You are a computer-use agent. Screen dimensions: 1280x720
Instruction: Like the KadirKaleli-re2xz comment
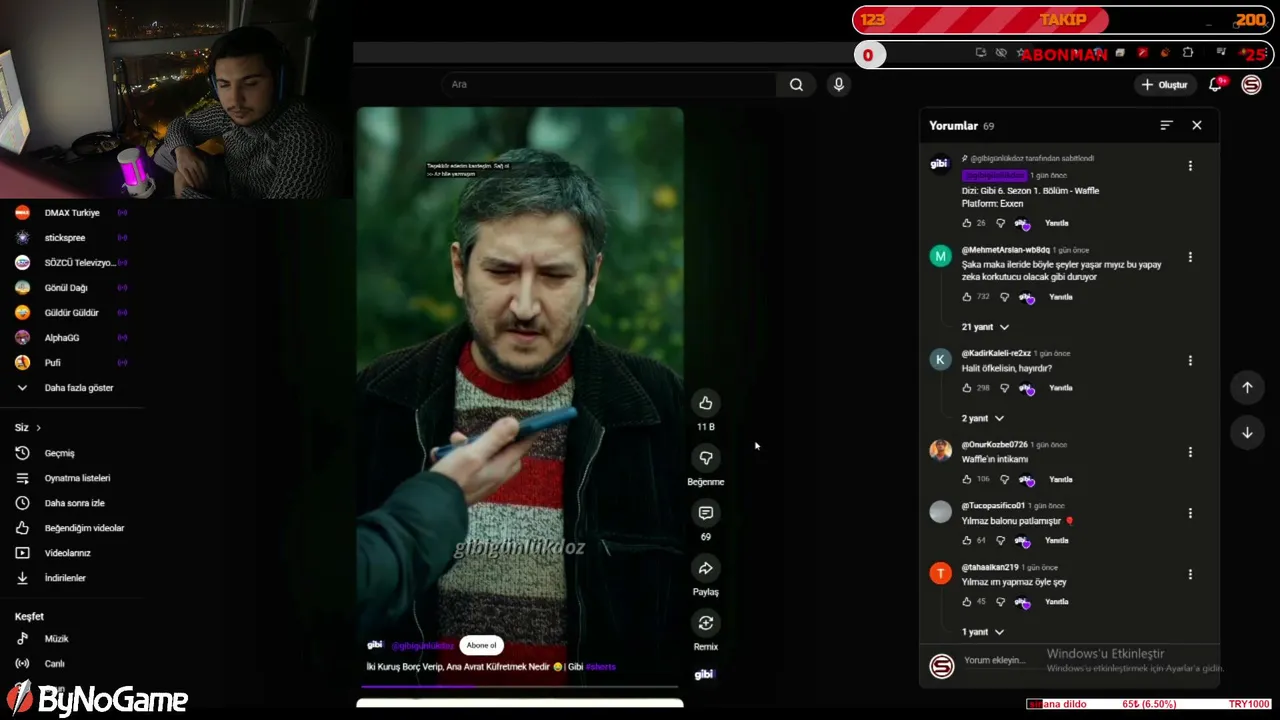pyautogui.click(x=967, y=388)
